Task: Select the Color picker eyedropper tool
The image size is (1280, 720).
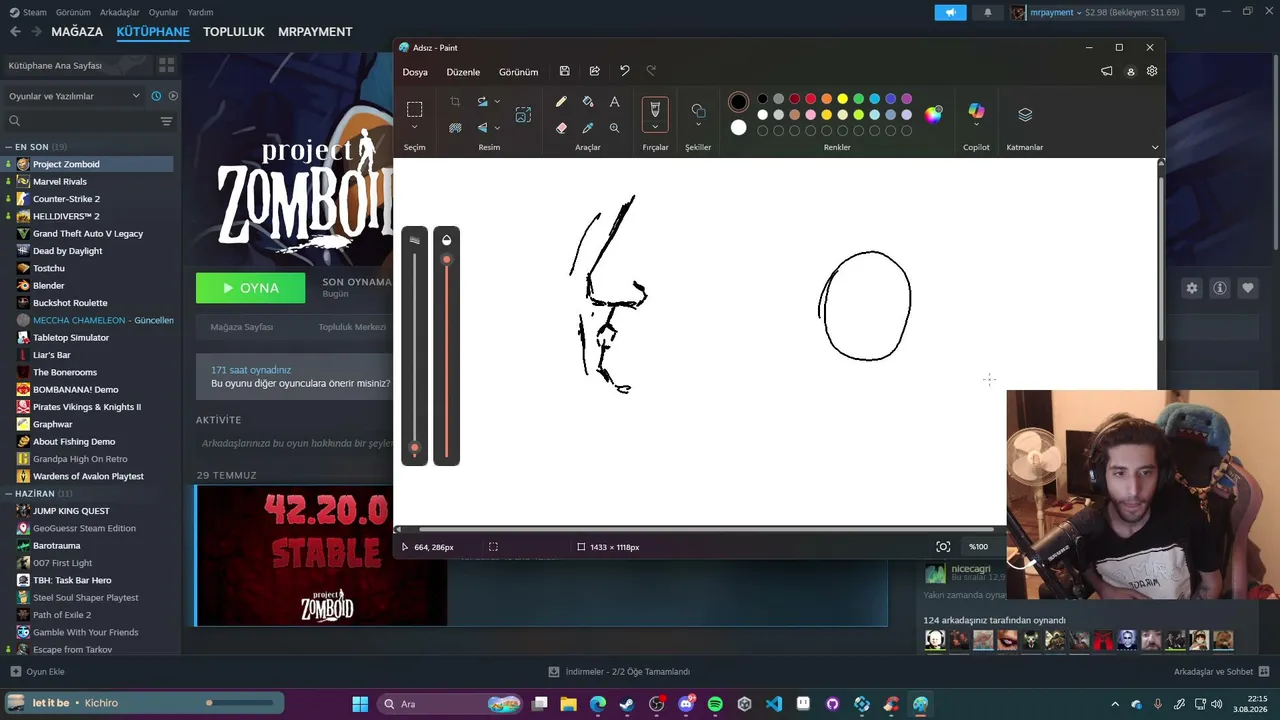Action: pyautogui.click(x=588, y=128)
